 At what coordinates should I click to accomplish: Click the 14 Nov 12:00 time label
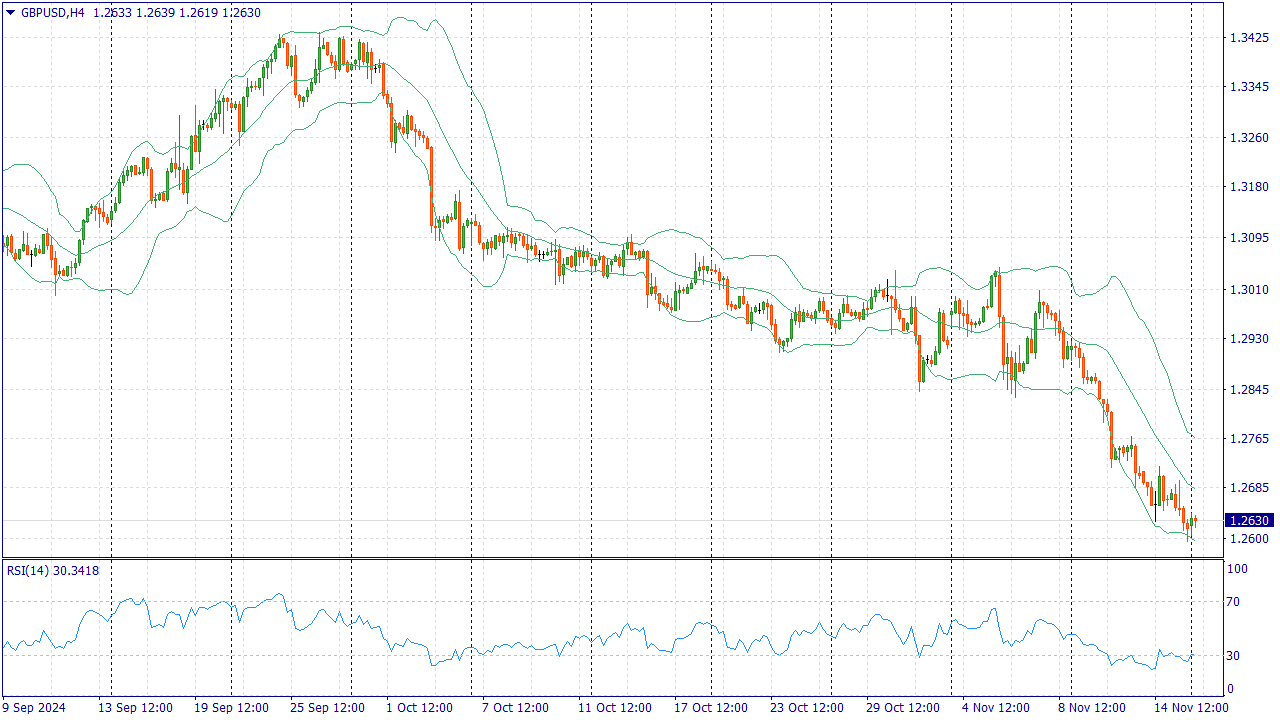[1192, 708]
